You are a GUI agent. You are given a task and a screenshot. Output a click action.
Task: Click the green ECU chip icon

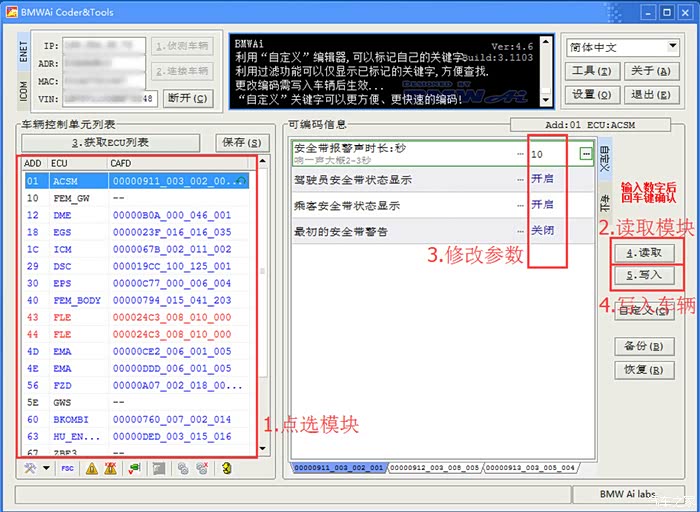tap(134, 468)
